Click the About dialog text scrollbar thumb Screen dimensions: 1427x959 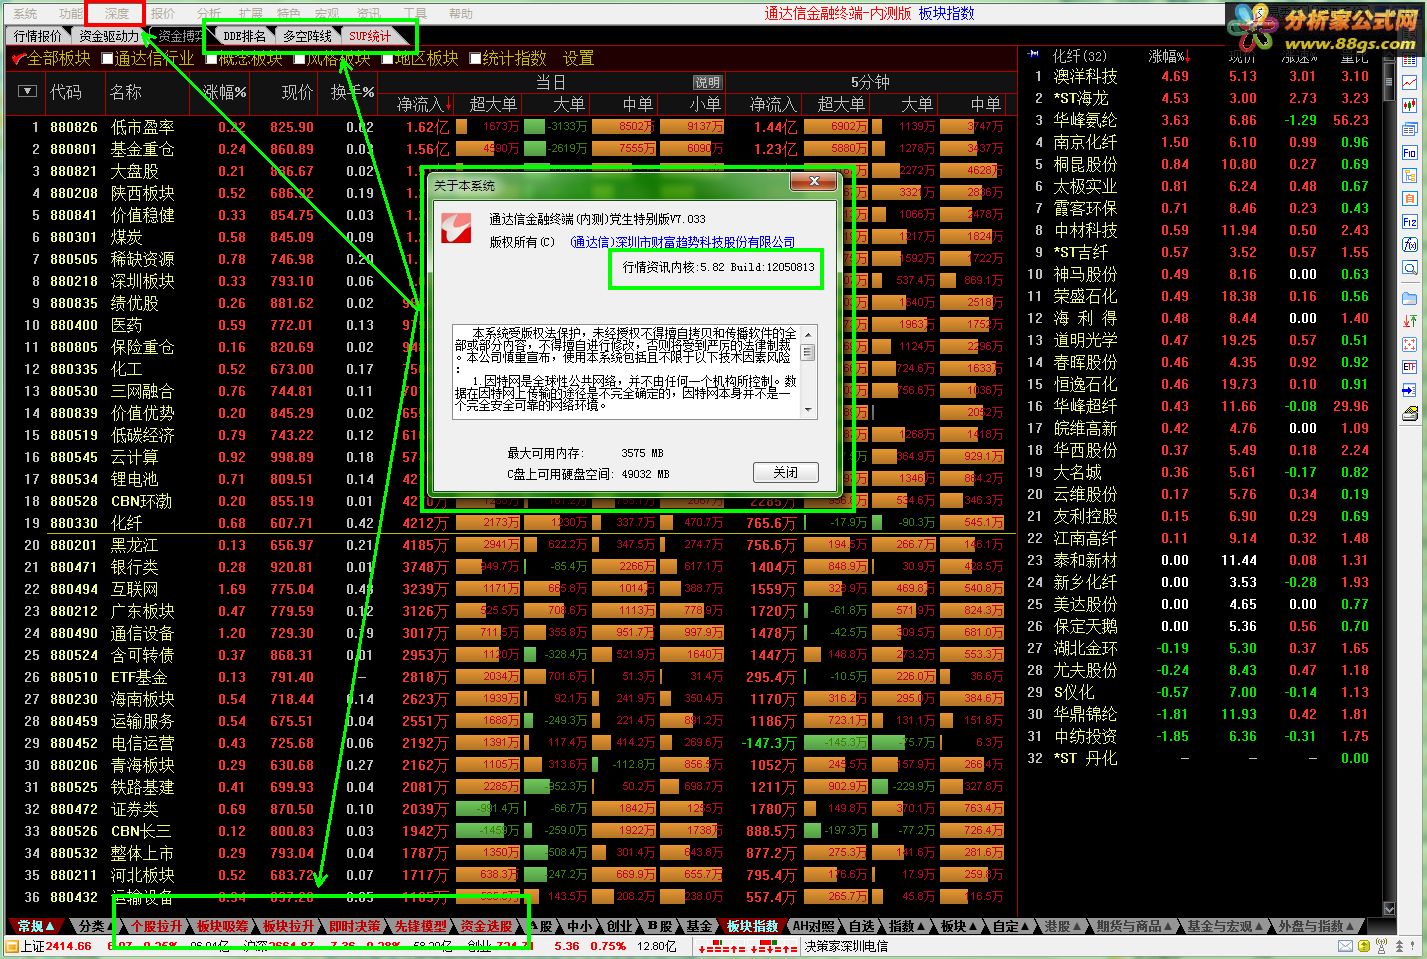coord(808,353)
